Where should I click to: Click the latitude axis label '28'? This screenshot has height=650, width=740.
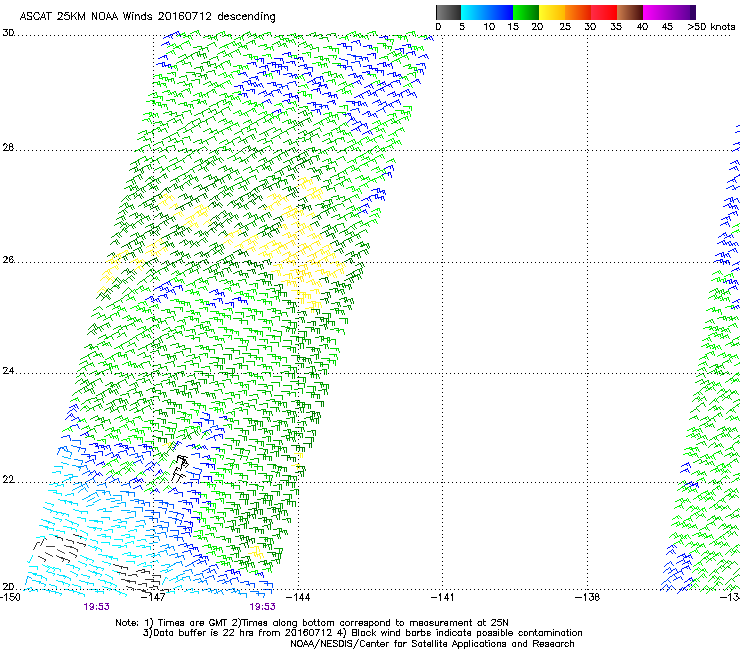(8, 148)
